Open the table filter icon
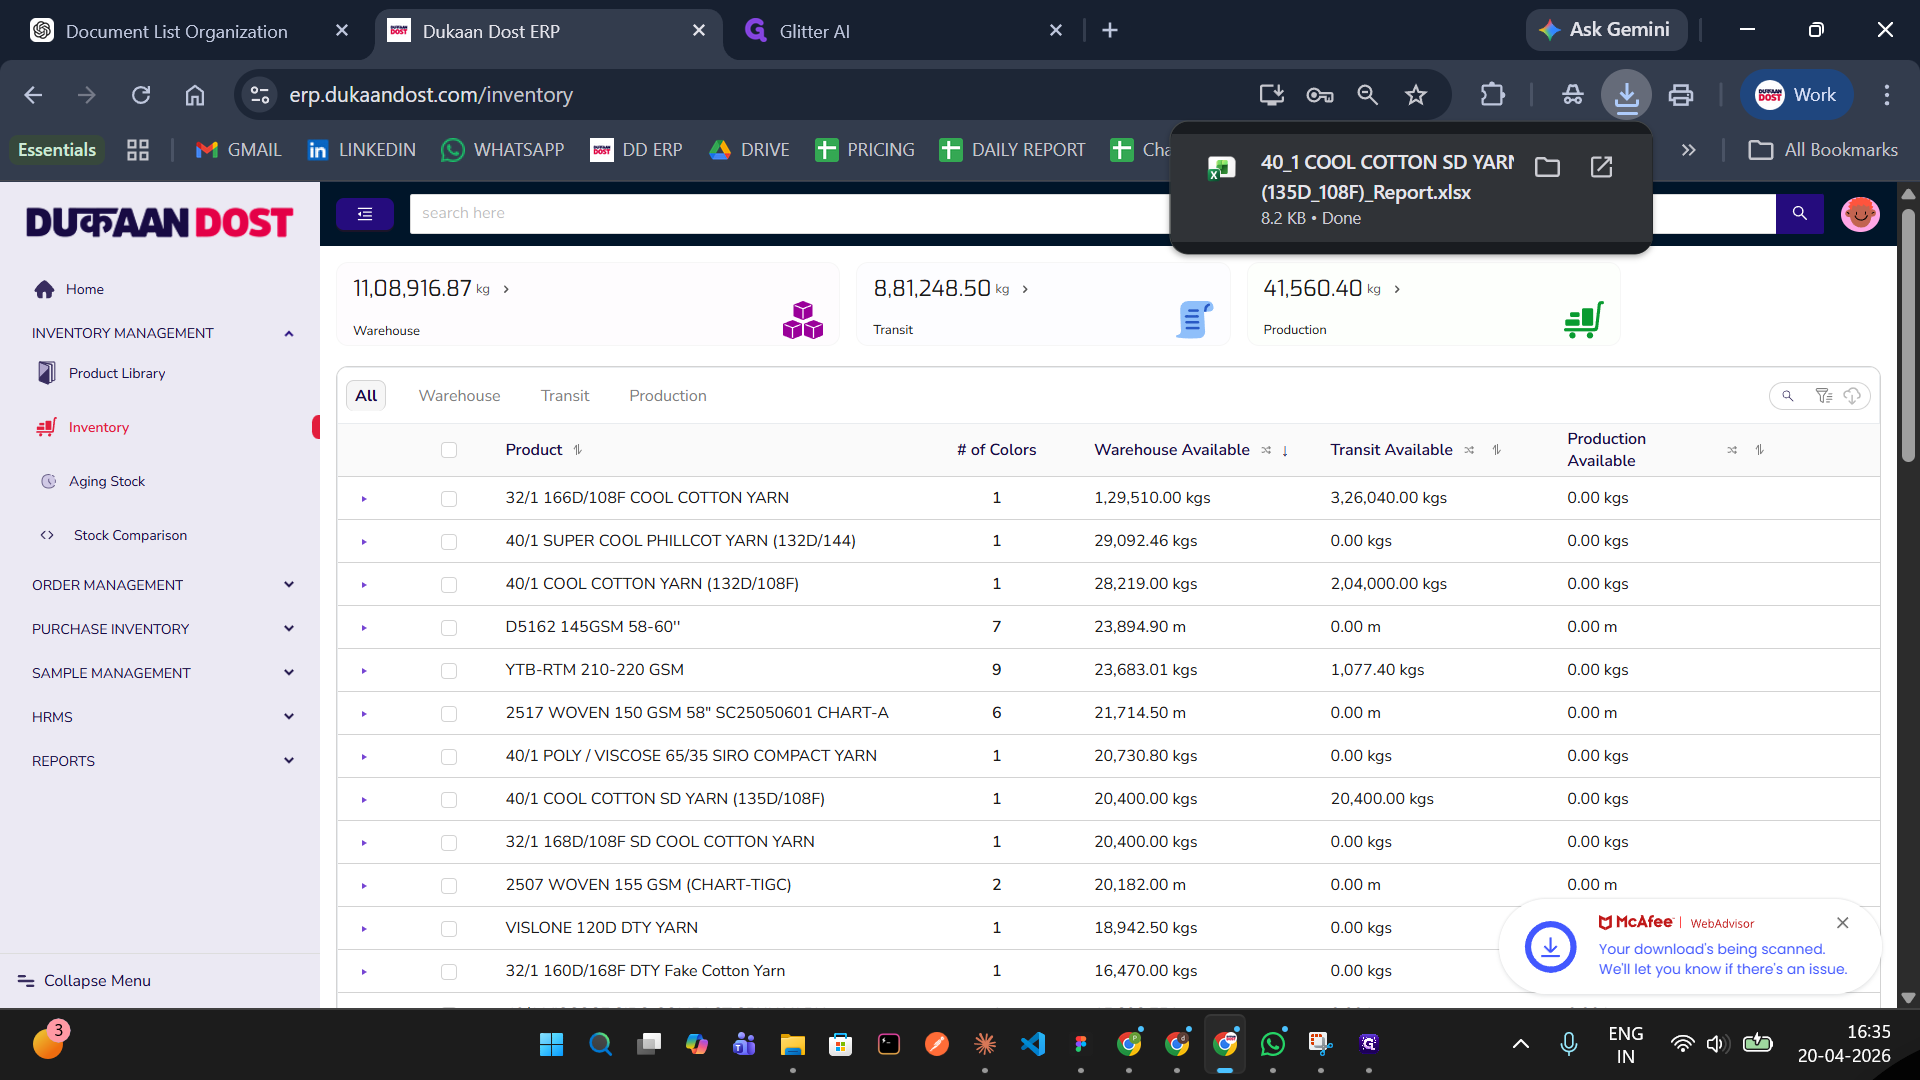This screenshot has width=1920, height=1080. [x=1823, y=396]
